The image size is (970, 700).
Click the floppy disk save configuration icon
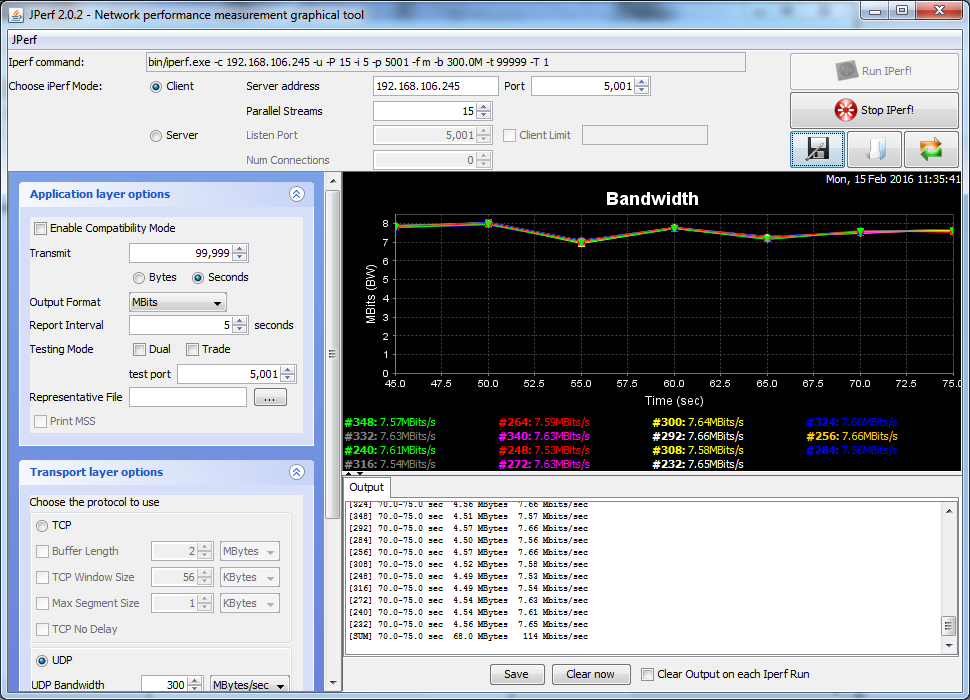point(817,149)
